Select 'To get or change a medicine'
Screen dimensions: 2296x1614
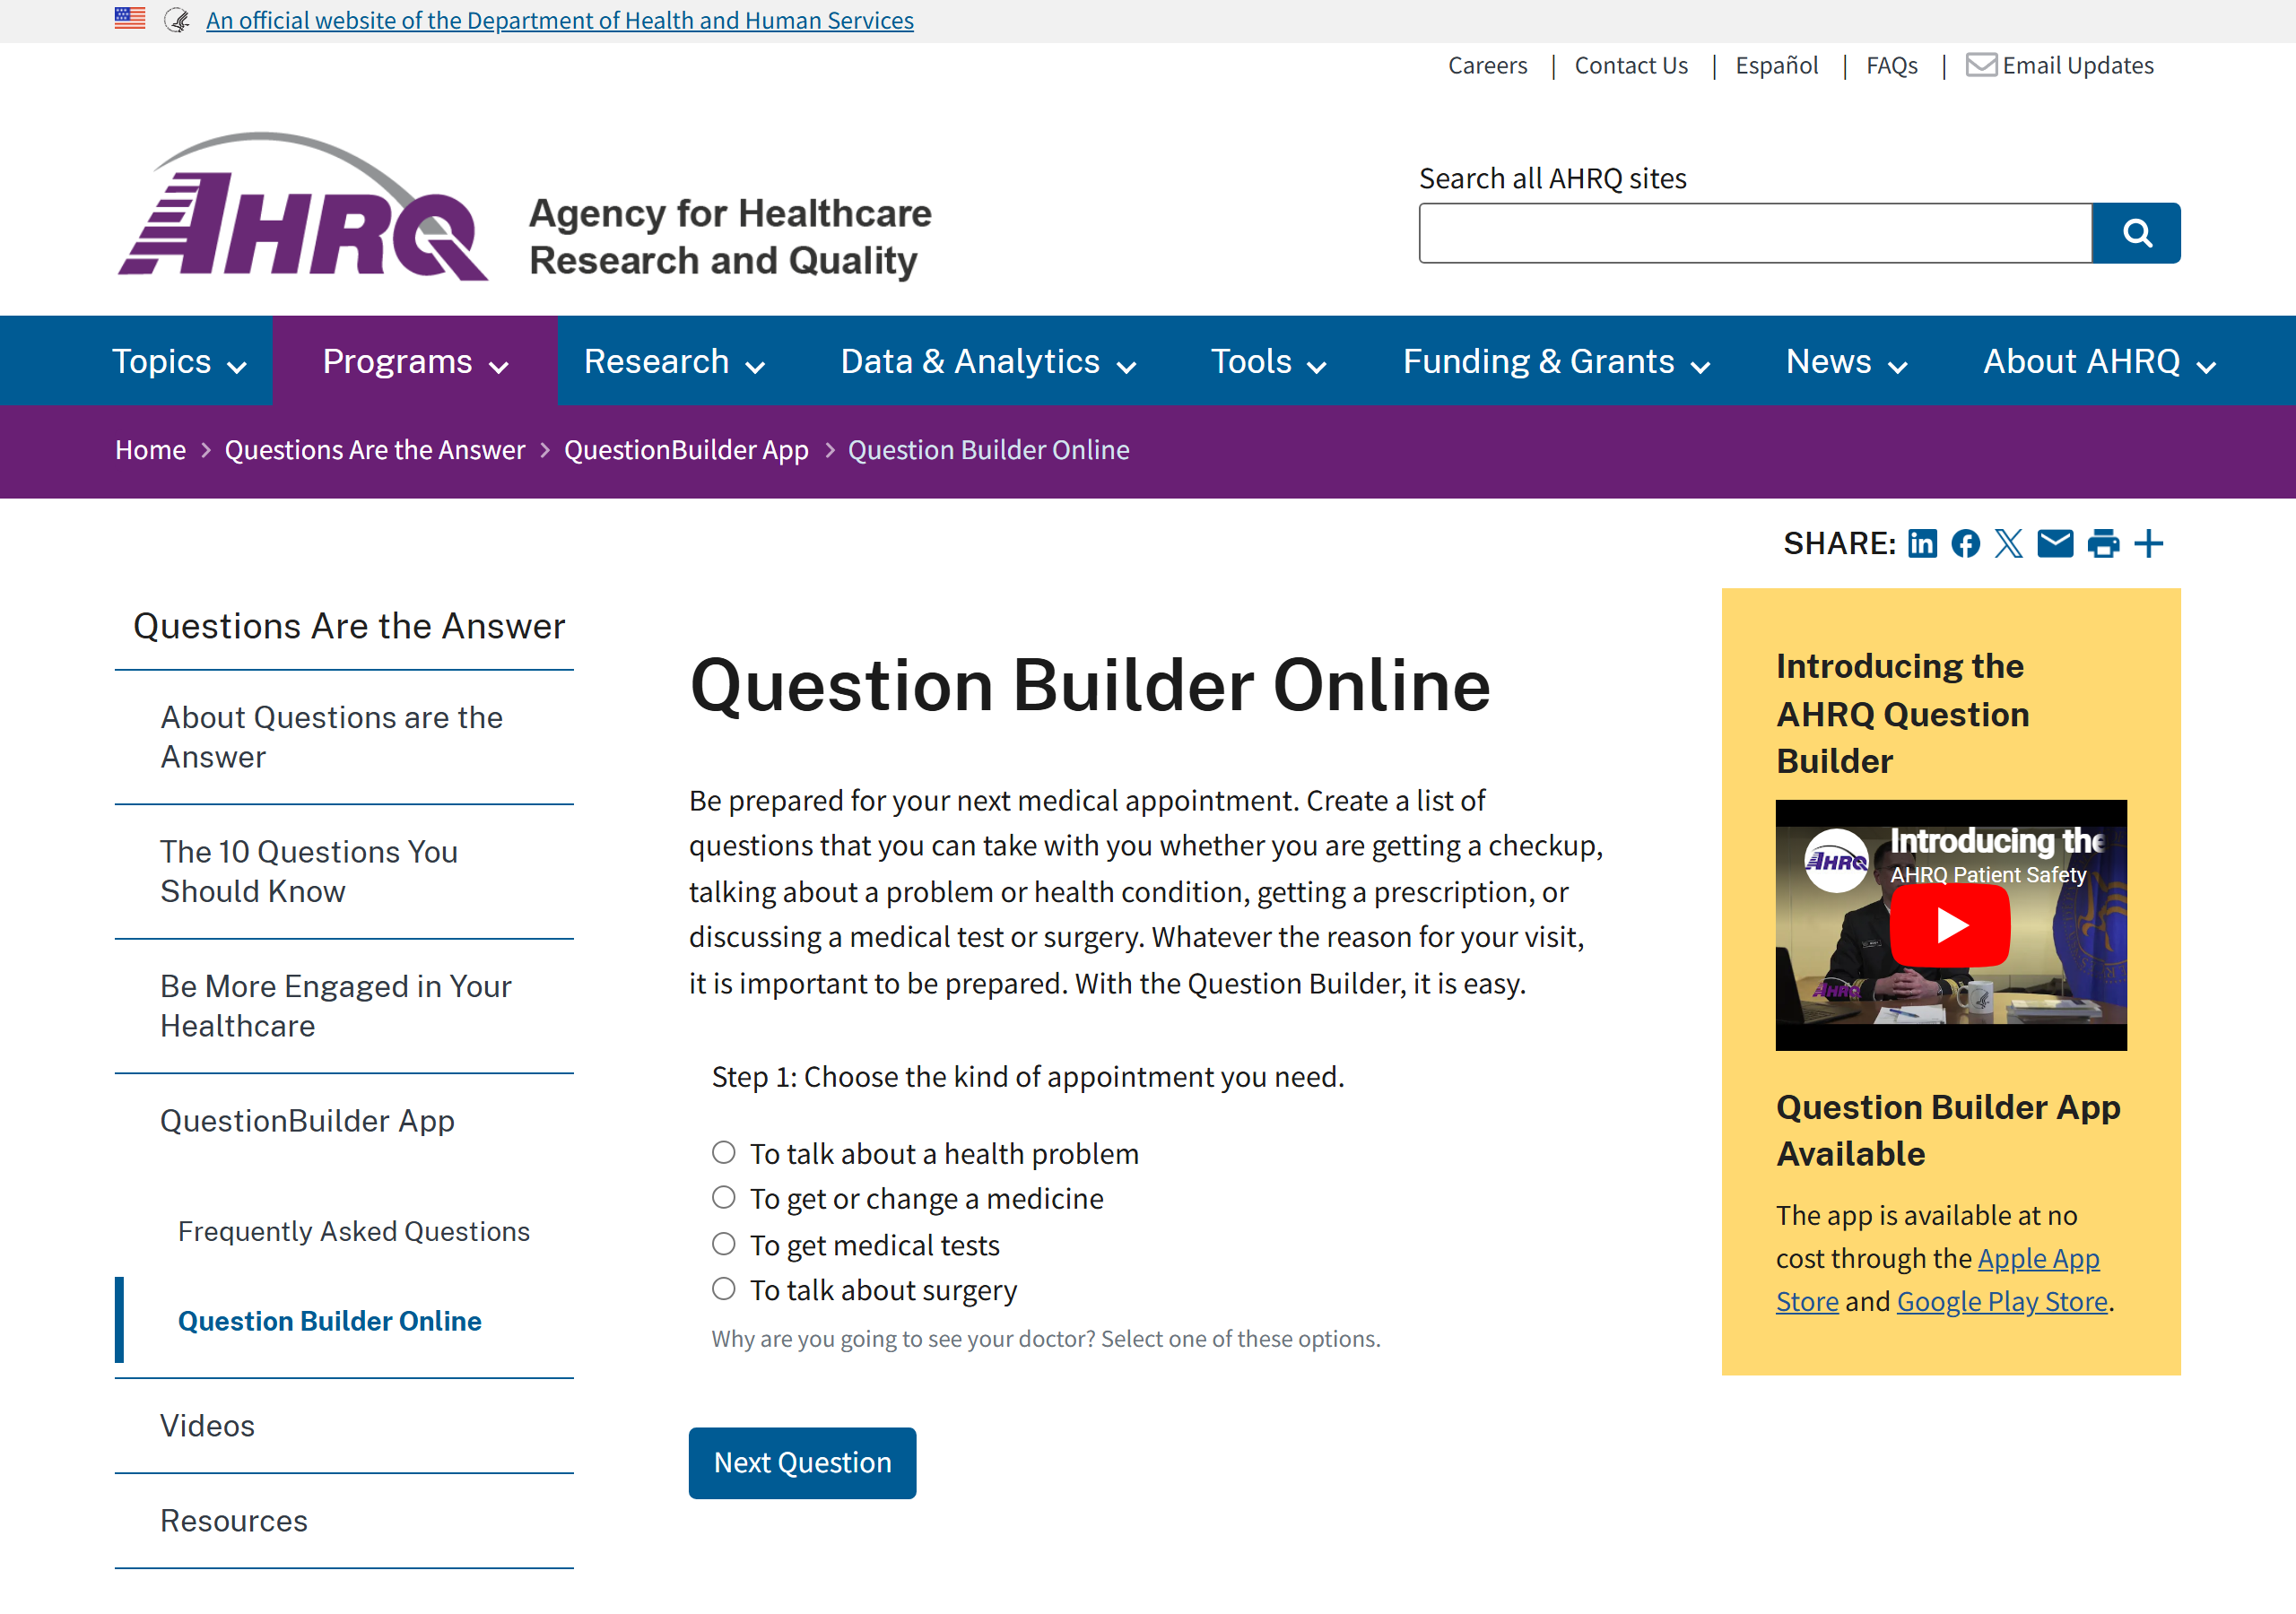click(723, 1197)
